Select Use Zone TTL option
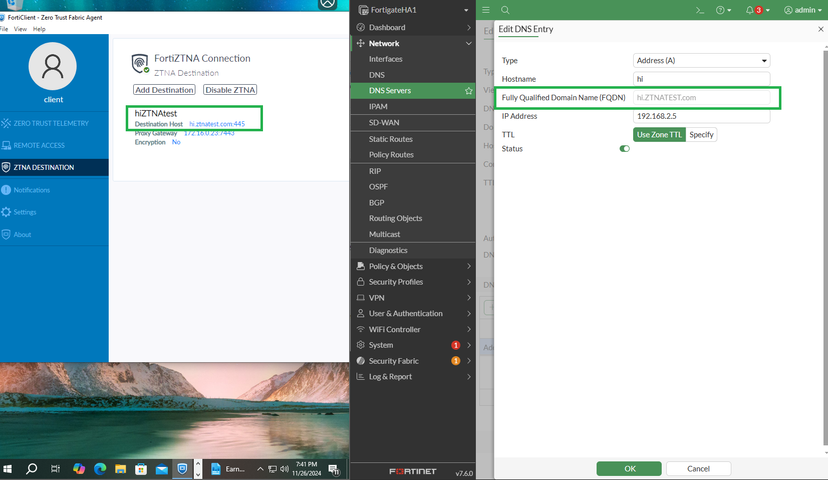 coord(659,135)
